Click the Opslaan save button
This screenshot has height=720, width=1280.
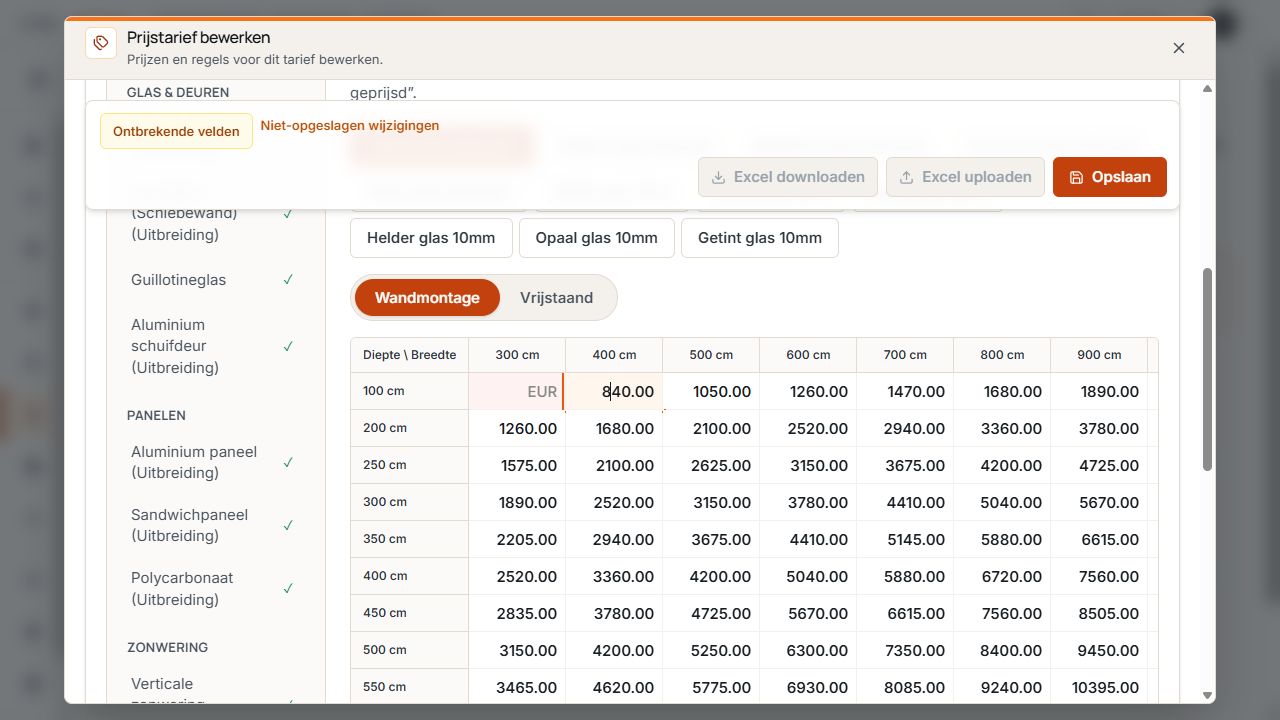pyautogui.click(x=1110, y=177)
